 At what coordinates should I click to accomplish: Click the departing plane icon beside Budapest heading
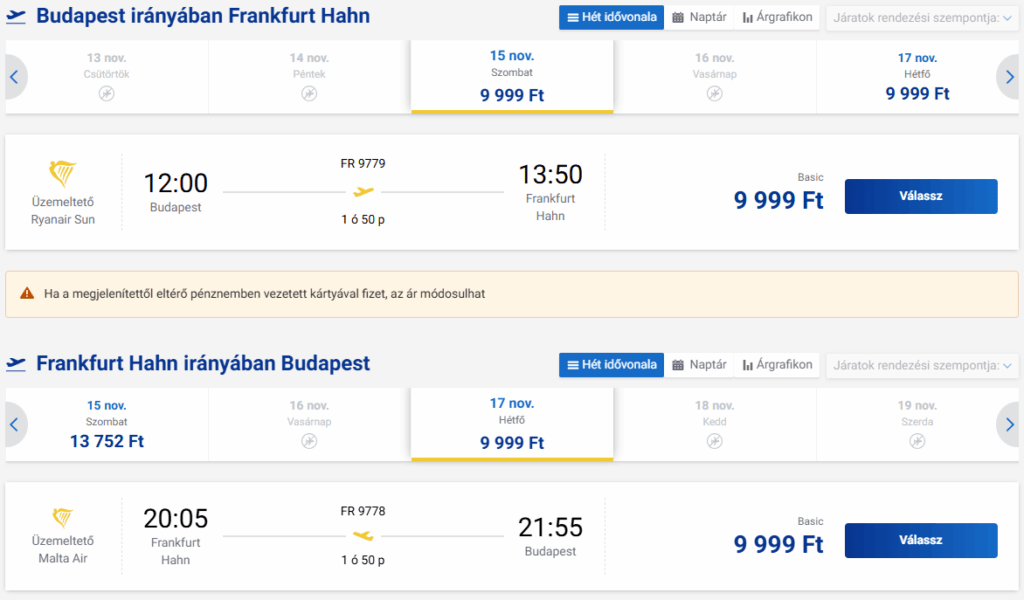tap(17, 17)
